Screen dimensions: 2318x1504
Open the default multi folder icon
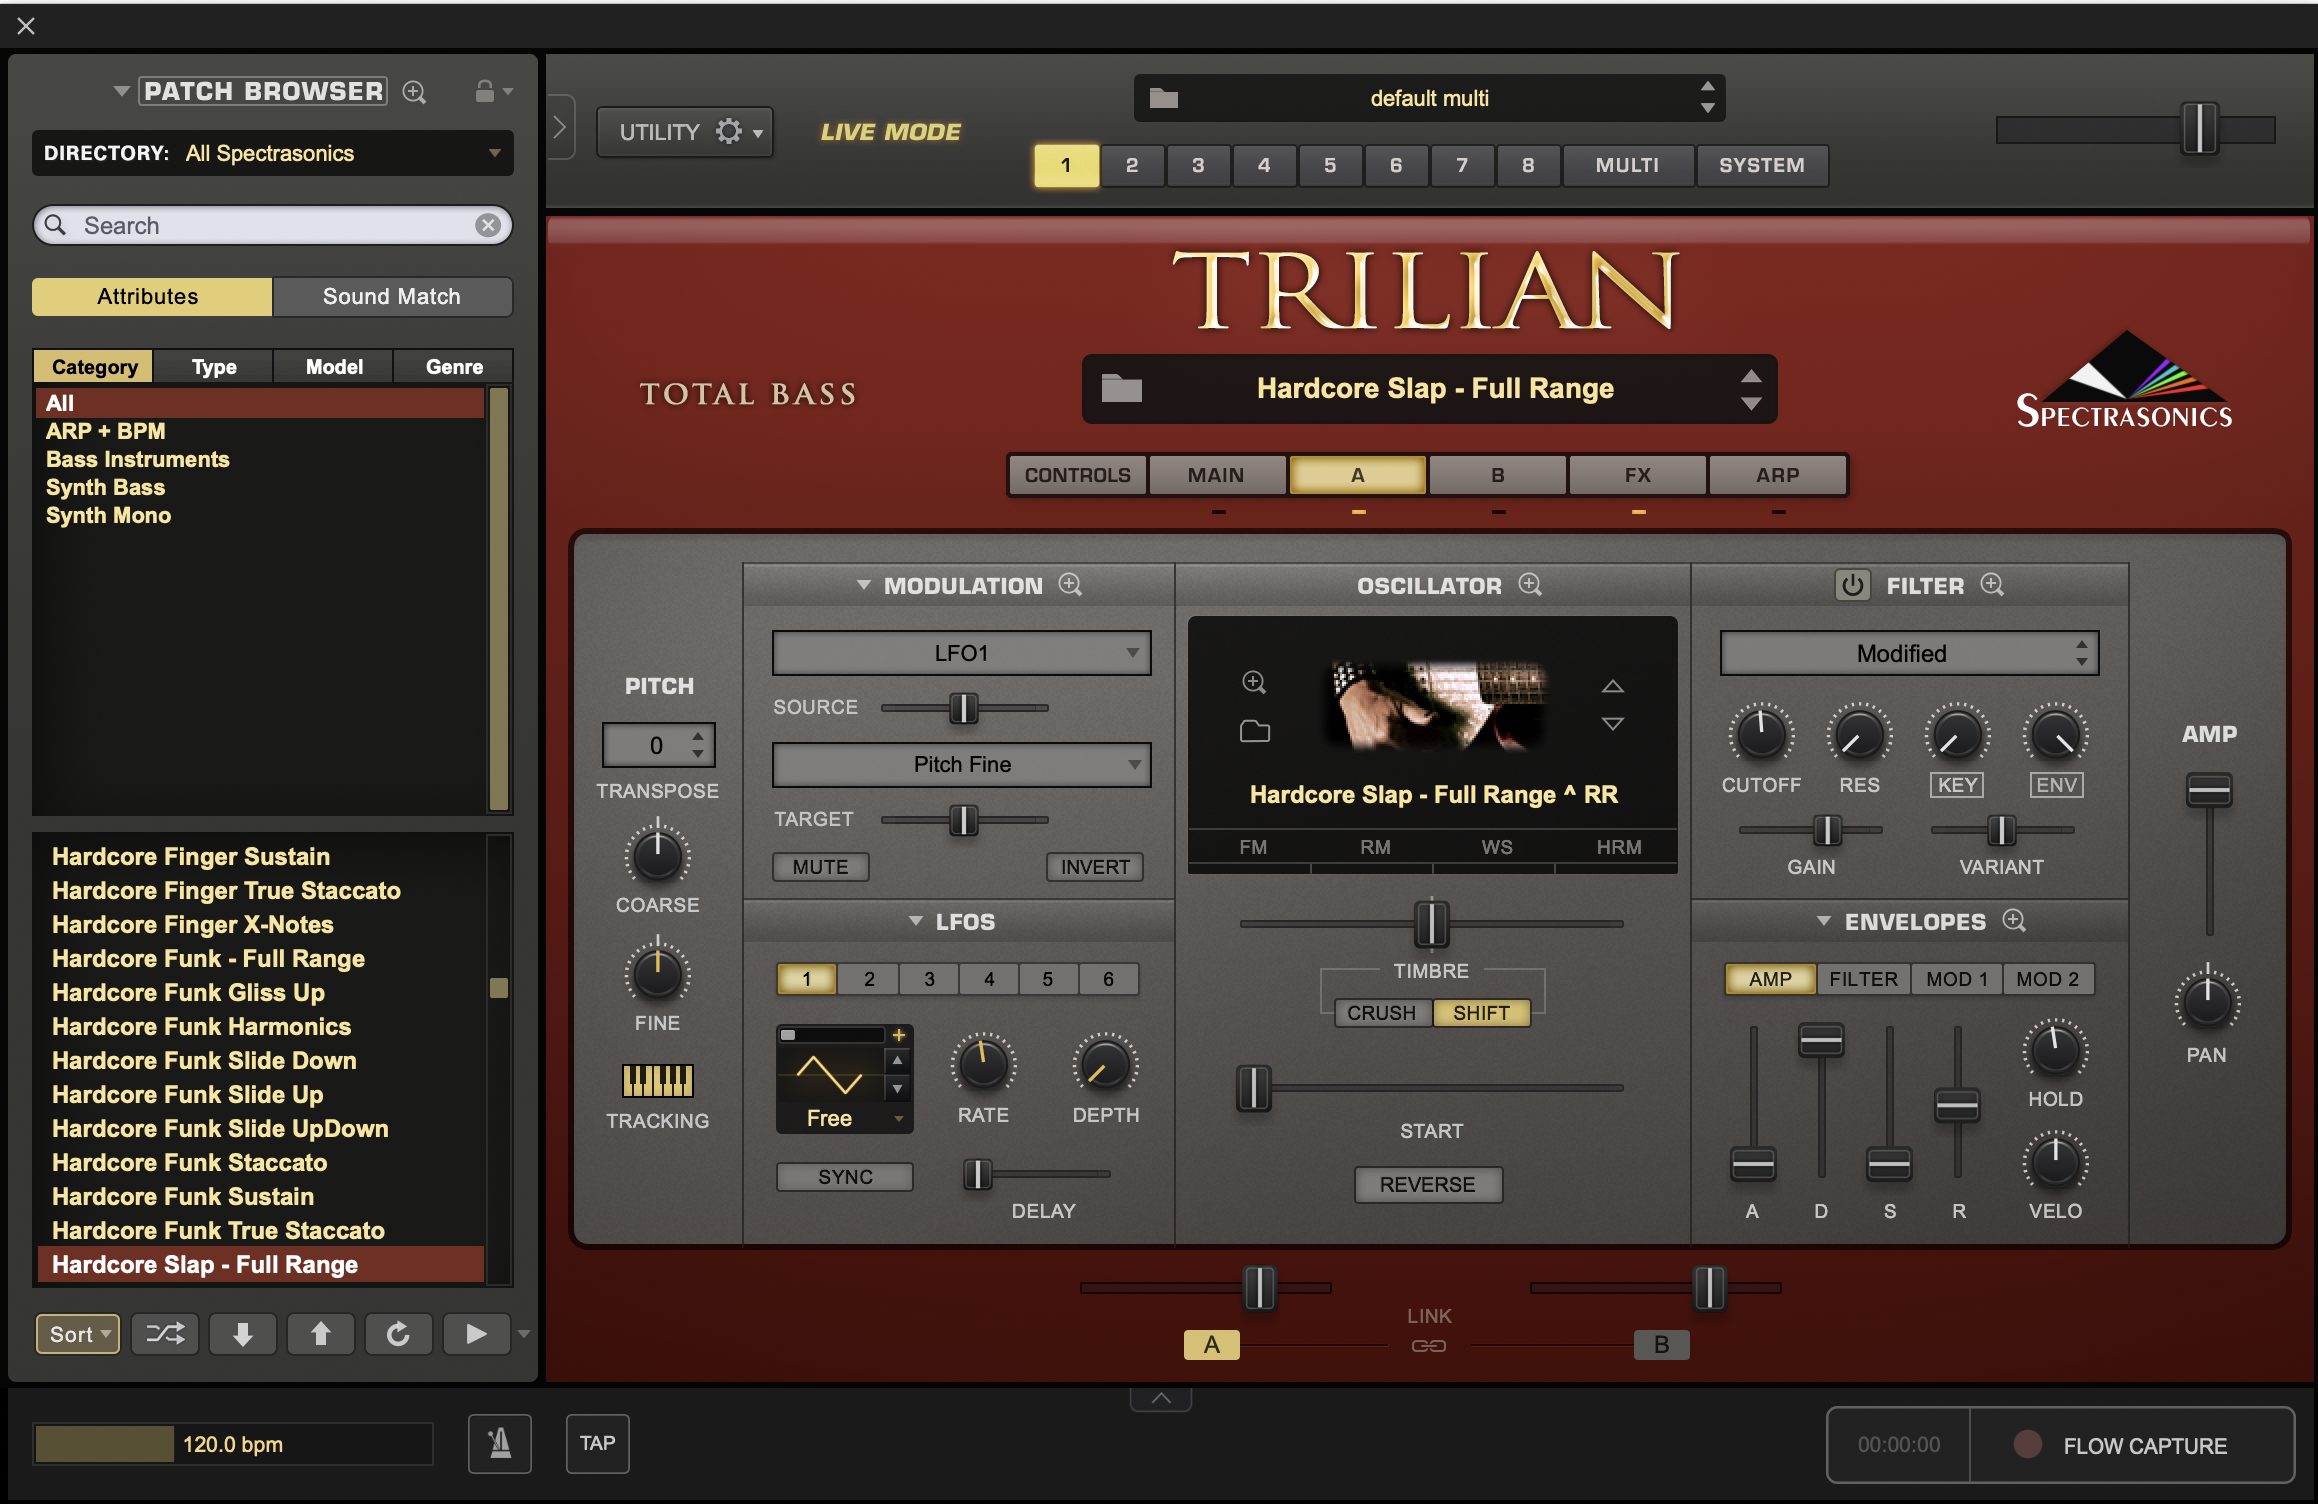click(x=1163, y=98)
